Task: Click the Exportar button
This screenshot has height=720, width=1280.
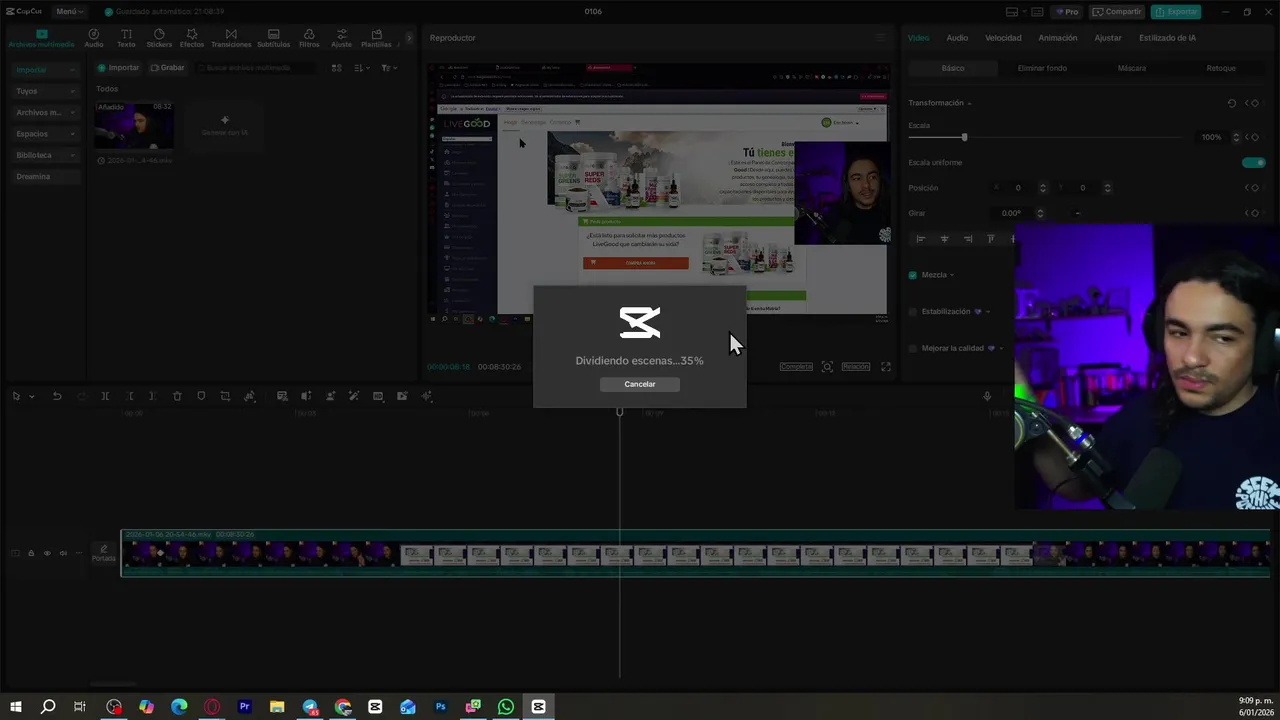Action: 1176,12
